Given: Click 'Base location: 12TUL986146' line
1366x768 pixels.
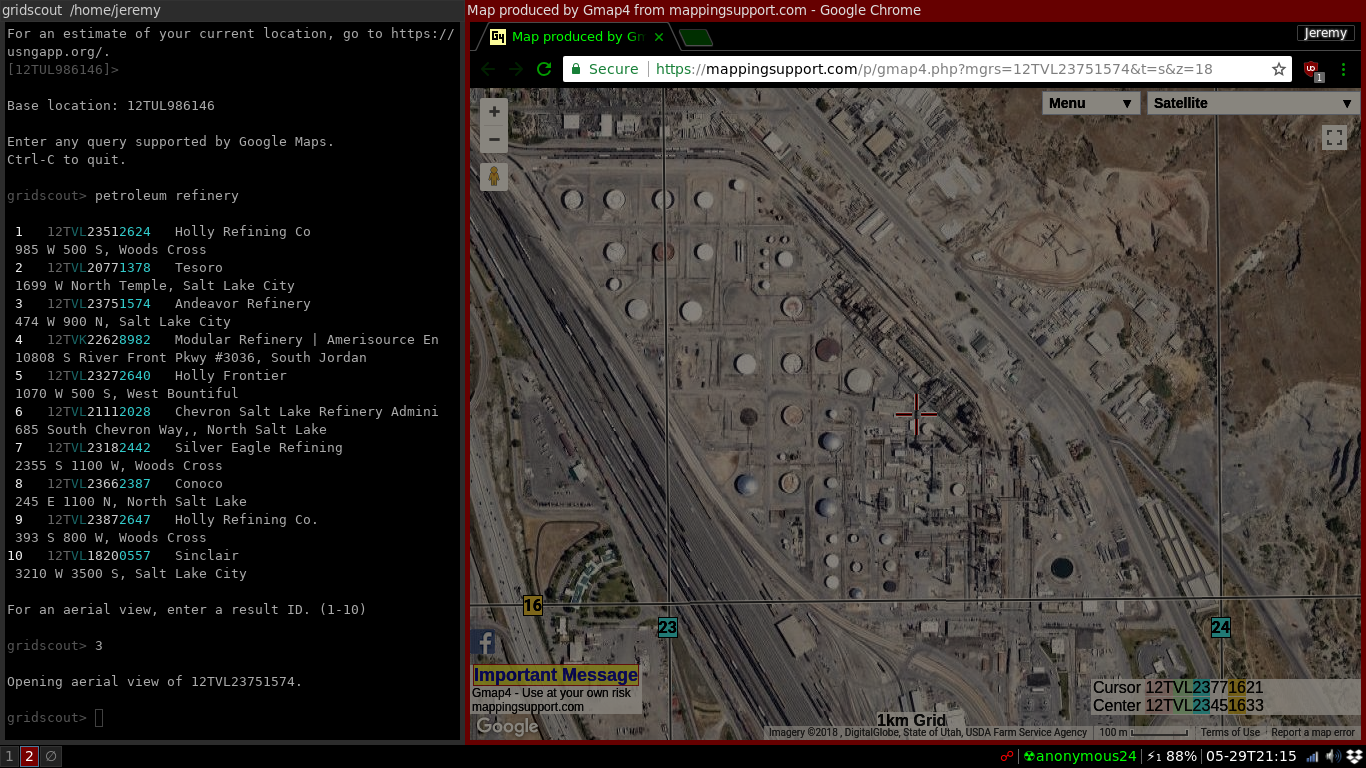Looking at the screenshot, I should (111, 106).
